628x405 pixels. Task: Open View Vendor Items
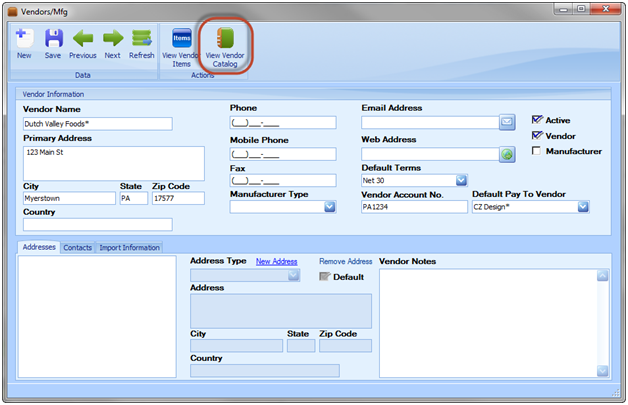(182, 39)
